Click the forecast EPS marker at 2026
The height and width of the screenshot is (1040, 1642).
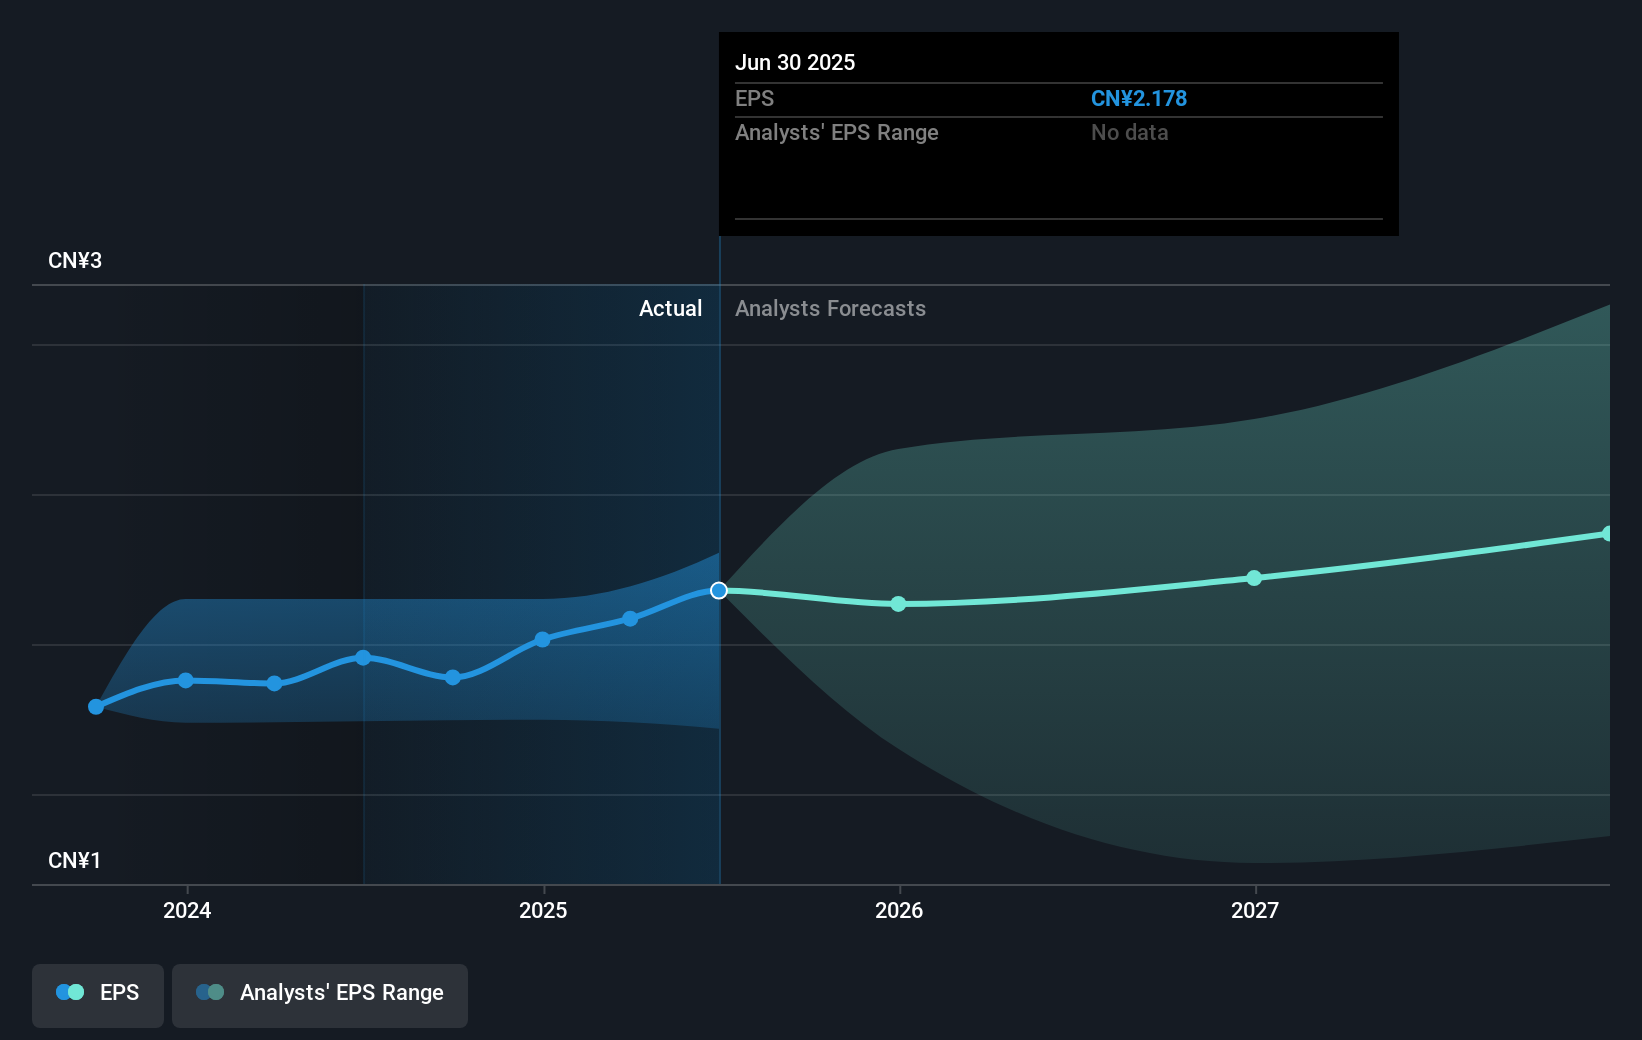point(898,604)
